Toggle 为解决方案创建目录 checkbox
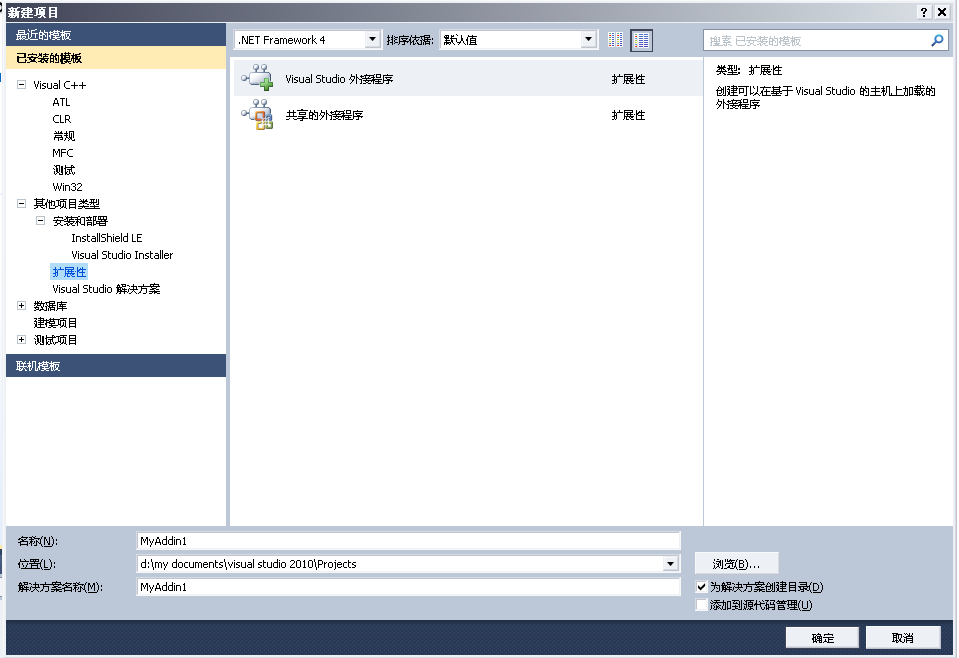This screenshot has width=959, height=658. click(702, 587)
